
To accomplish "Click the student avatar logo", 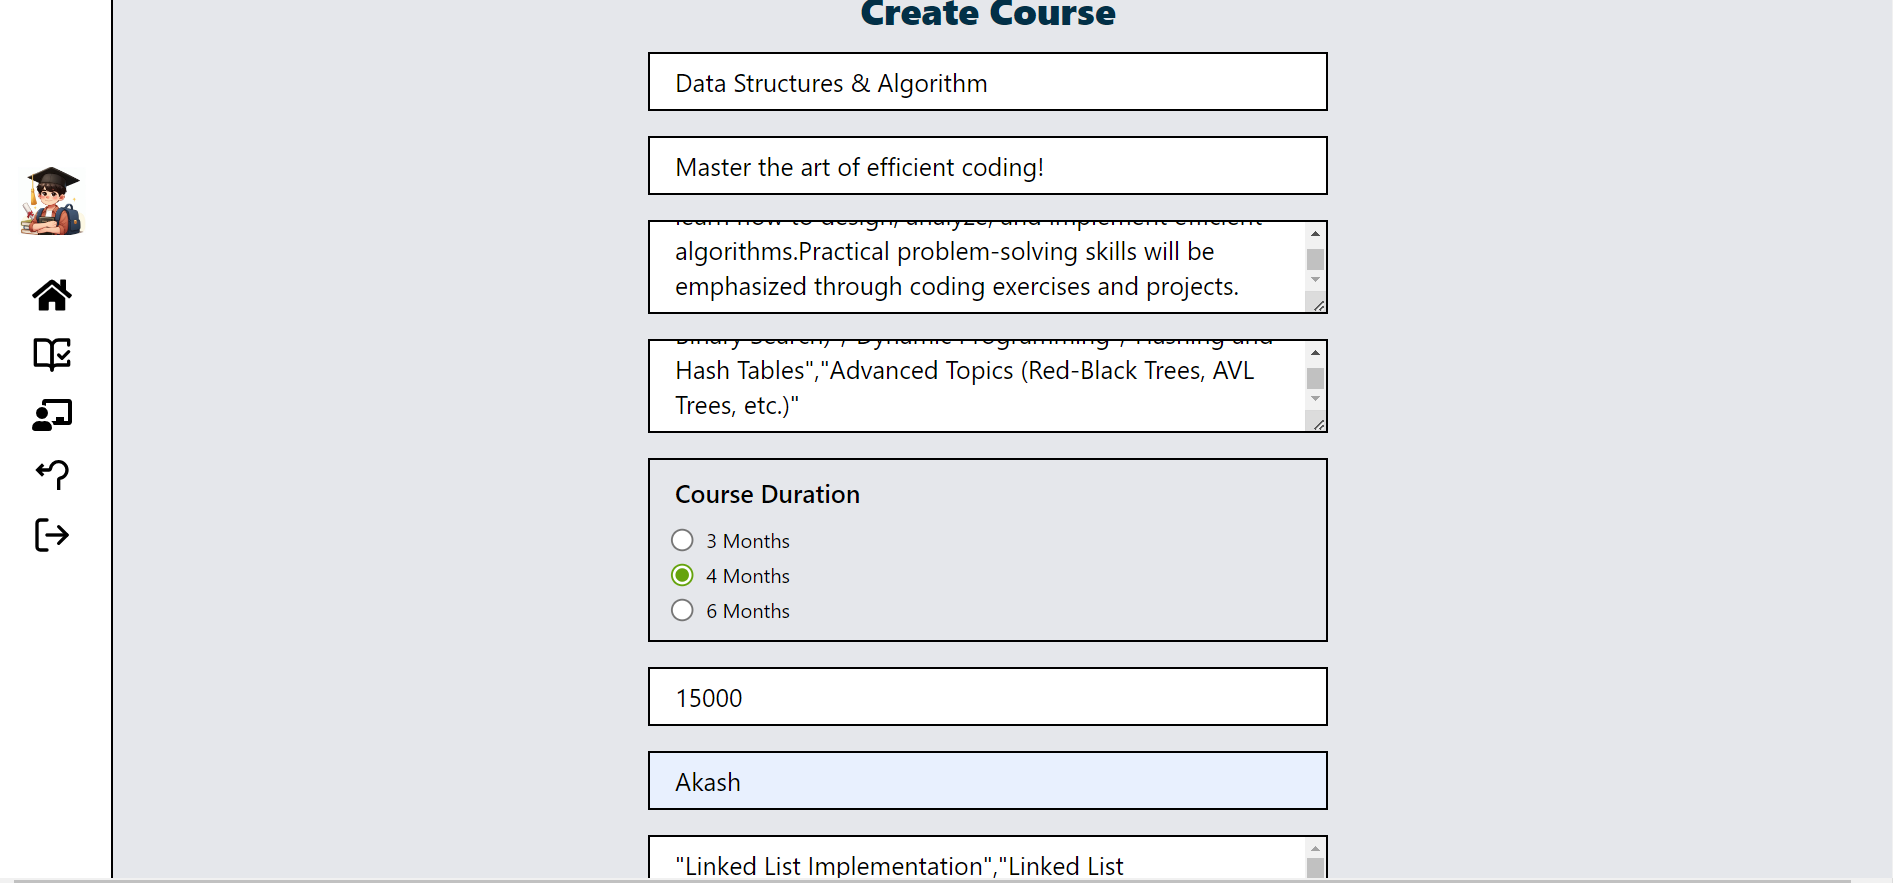I will tap(52, 201).
